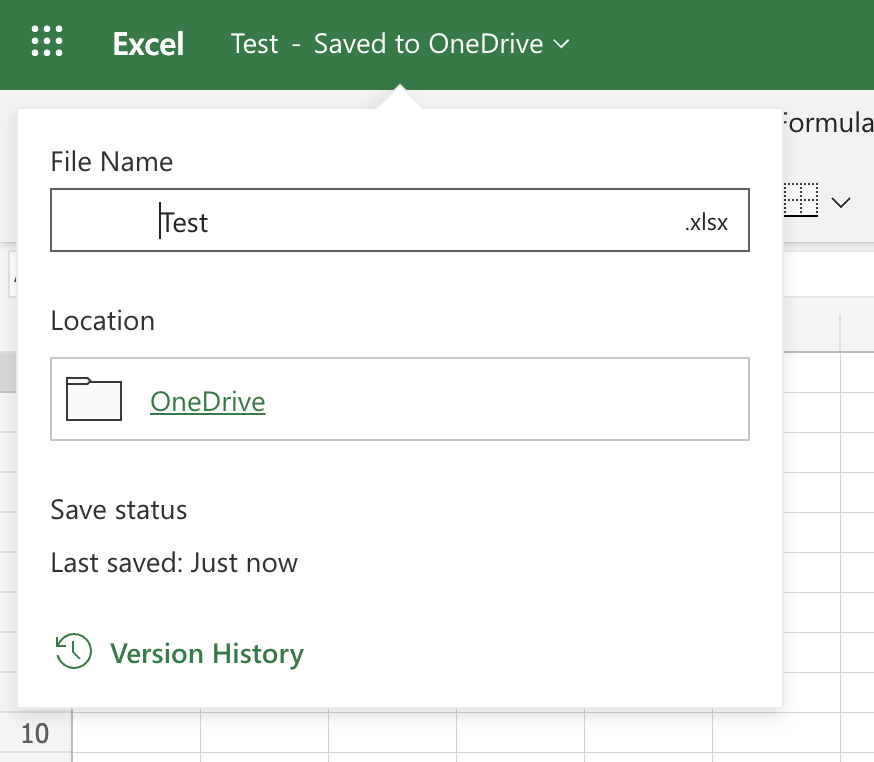
Task: Click the folder icon next to OneDrive
Action: point(94,399)
